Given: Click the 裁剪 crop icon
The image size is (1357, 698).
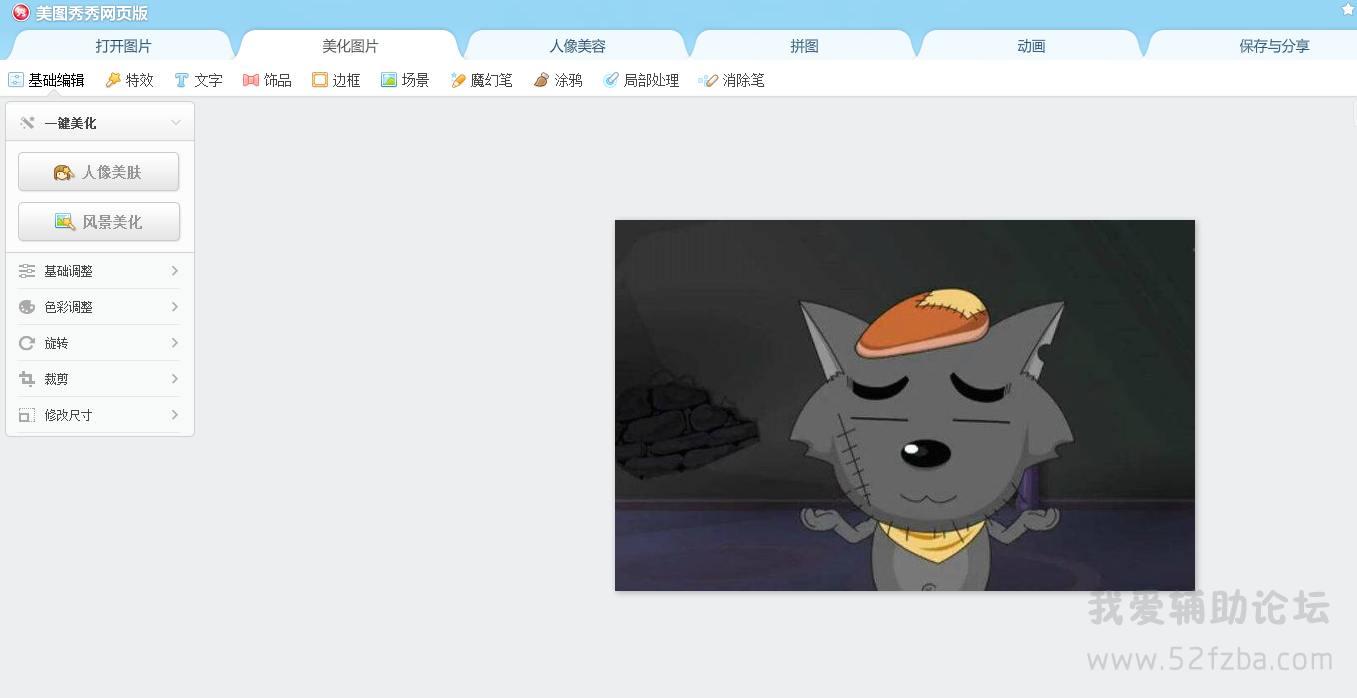Looking at the screenshot, I should [27, 379].
